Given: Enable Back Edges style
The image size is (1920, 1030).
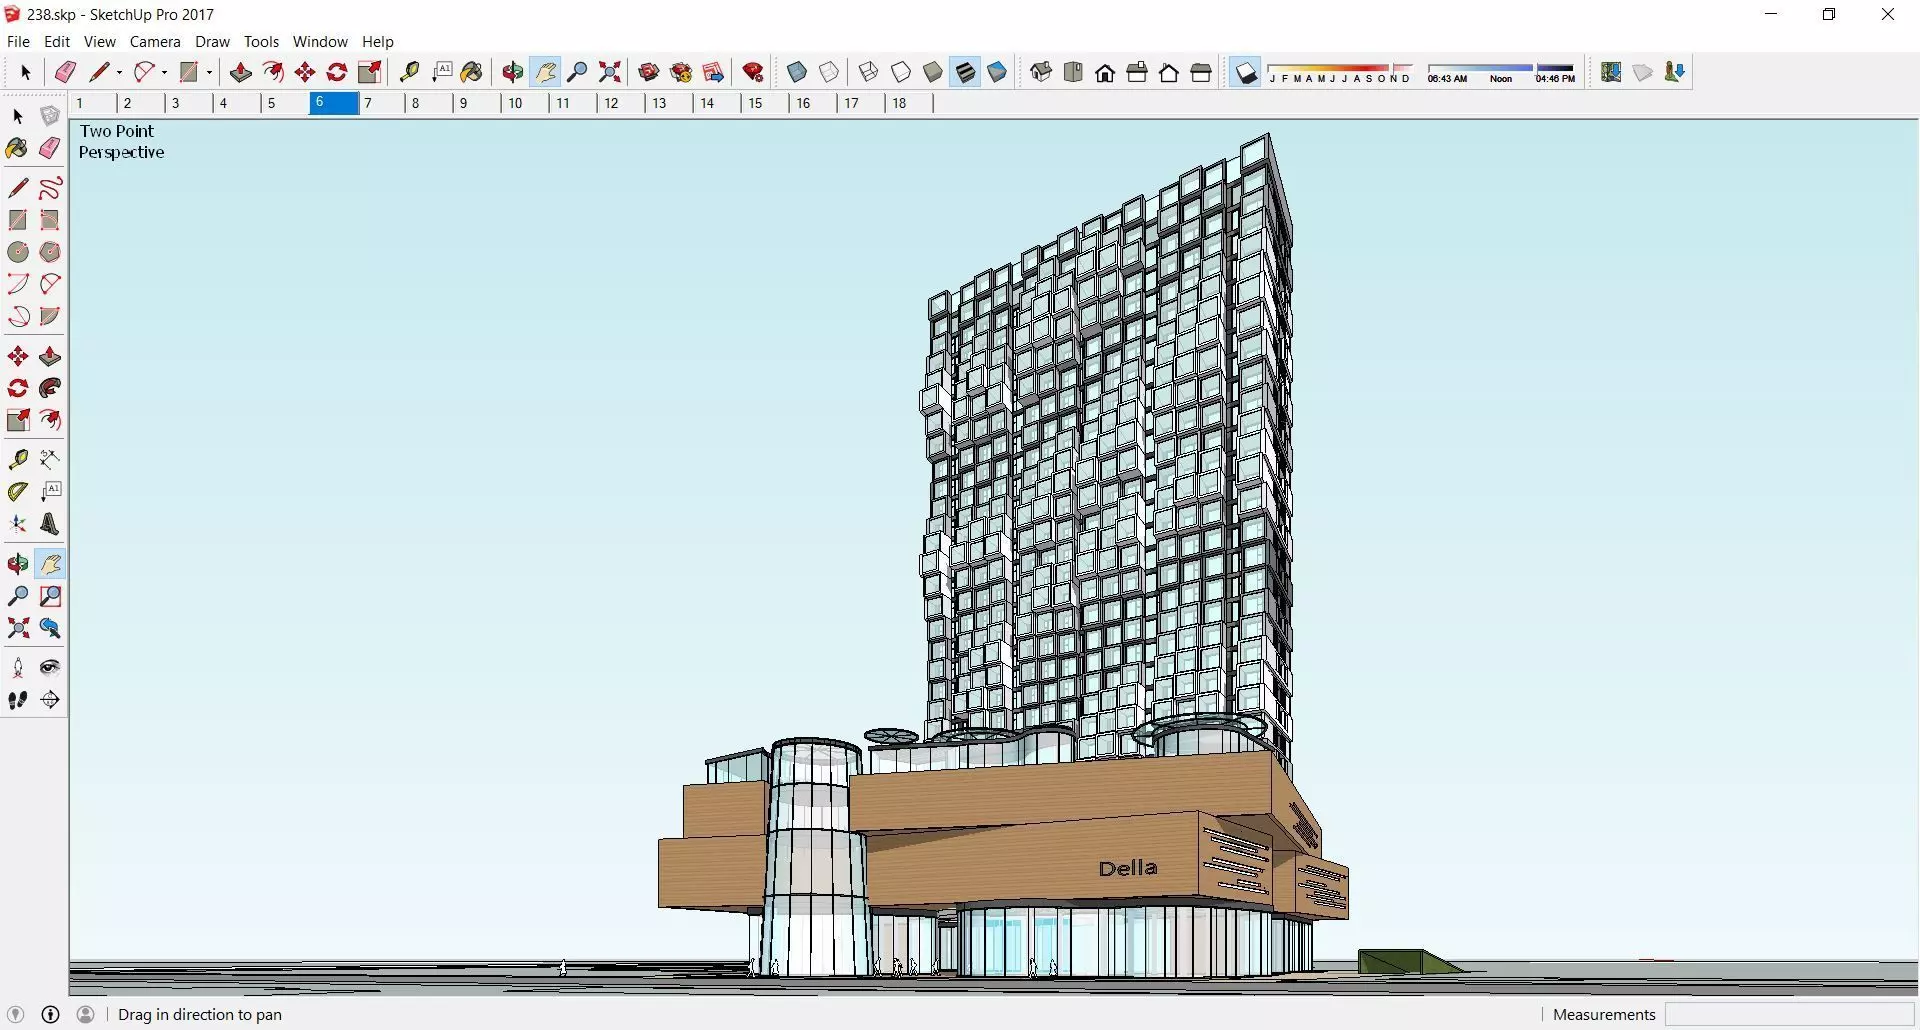Looking at the screenshot, I should click(x=829, y=72).
